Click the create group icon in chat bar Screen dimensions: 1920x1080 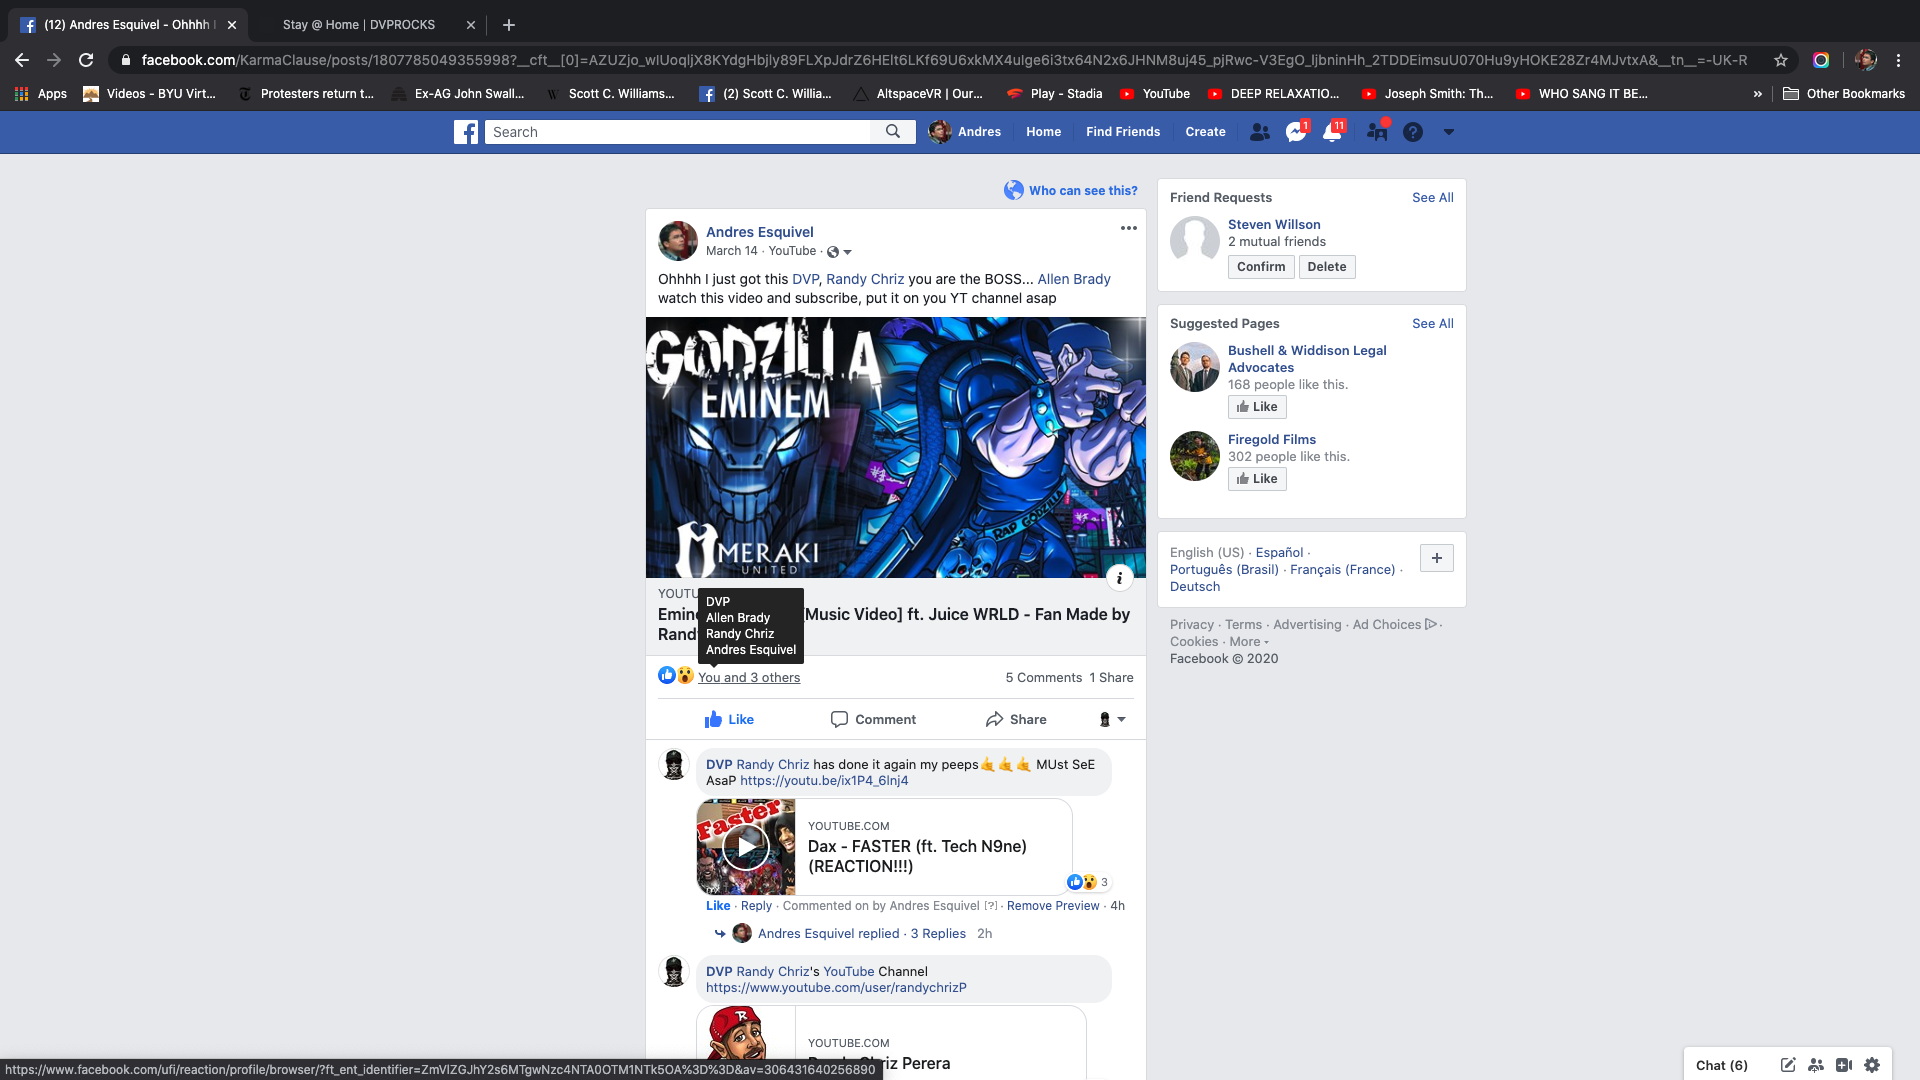(x=1816, y=1065)
